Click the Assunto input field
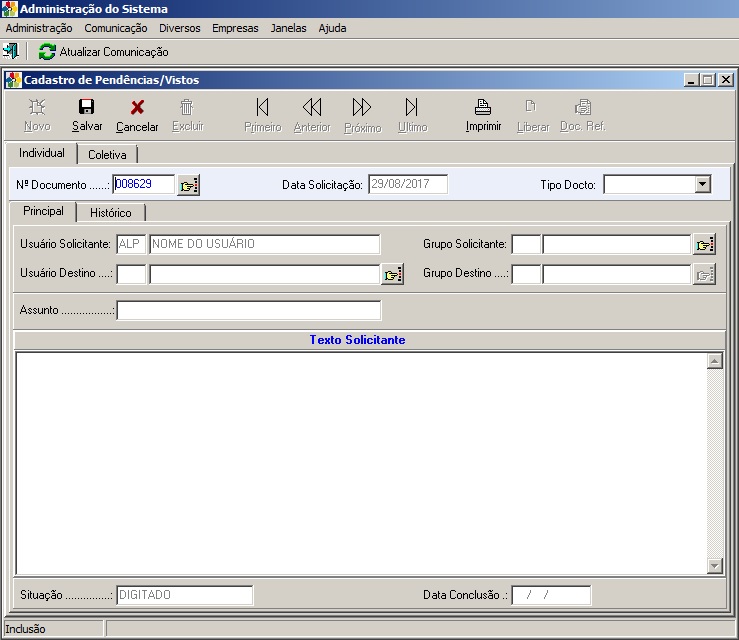 [x=248, y=311]
